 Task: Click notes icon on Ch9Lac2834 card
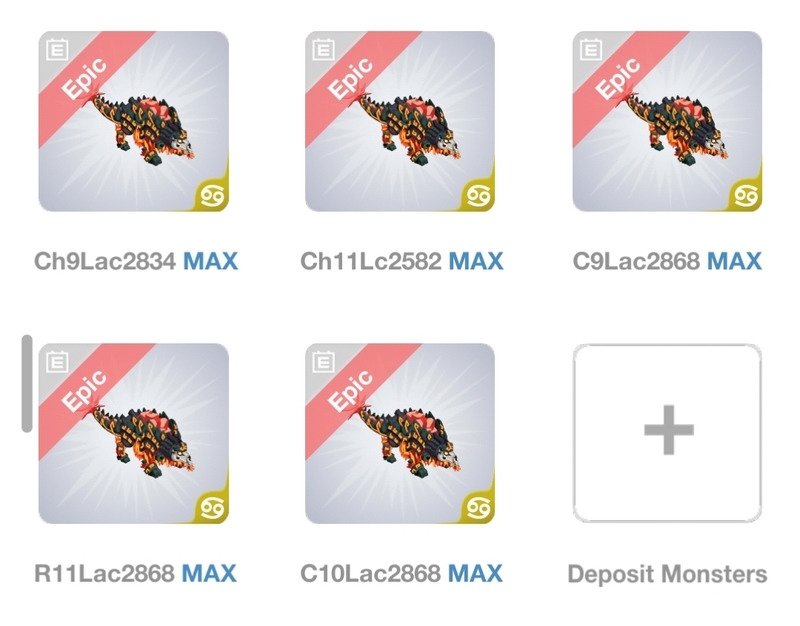point(57,50)
